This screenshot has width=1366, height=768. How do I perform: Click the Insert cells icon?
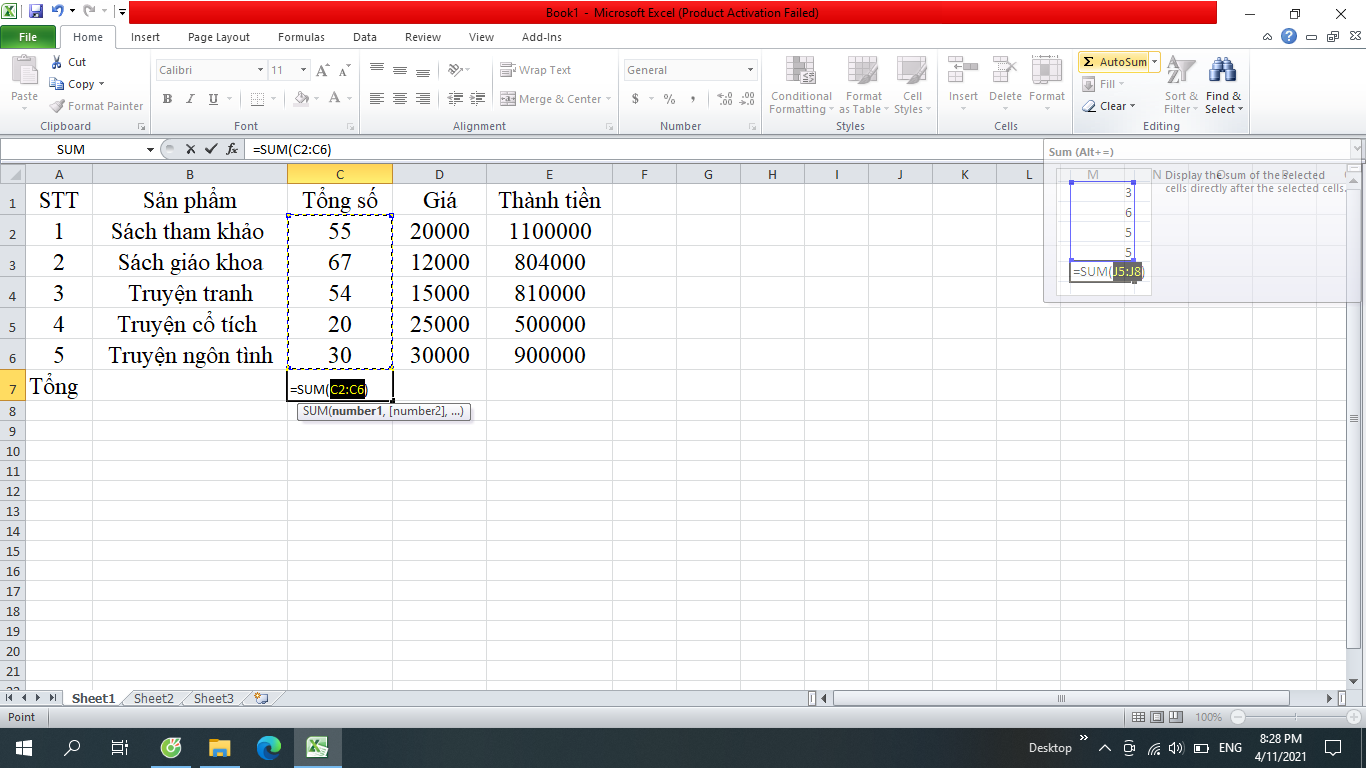pos(963,70)
